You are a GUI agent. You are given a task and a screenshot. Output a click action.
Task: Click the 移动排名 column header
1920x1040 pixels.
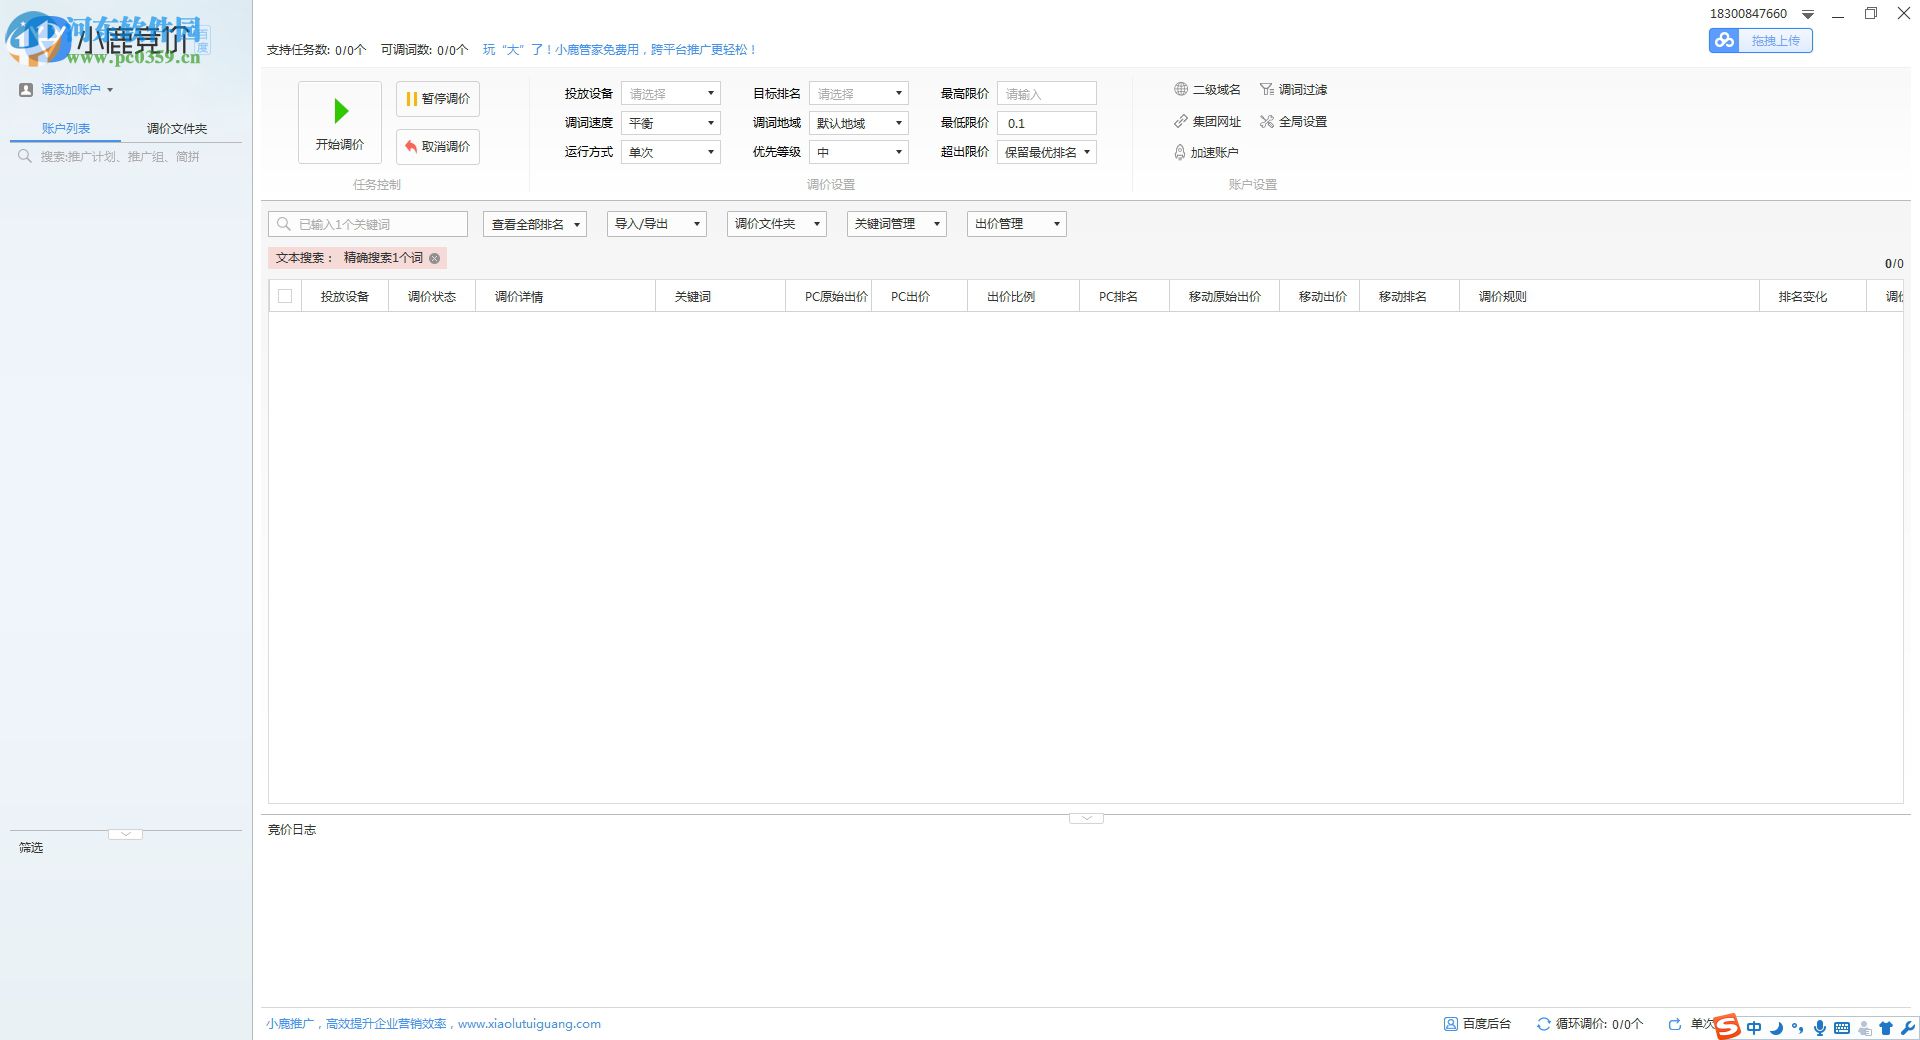click(1409, 296)
